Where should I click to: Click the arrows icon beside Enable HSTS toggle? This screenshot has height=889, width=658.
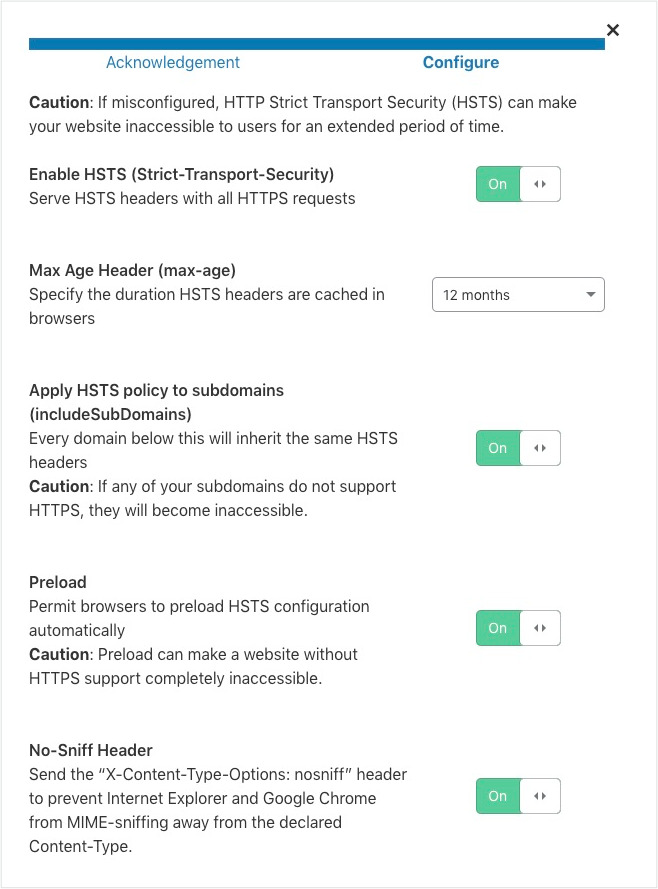pyautogui.click(x=540, y=184)
